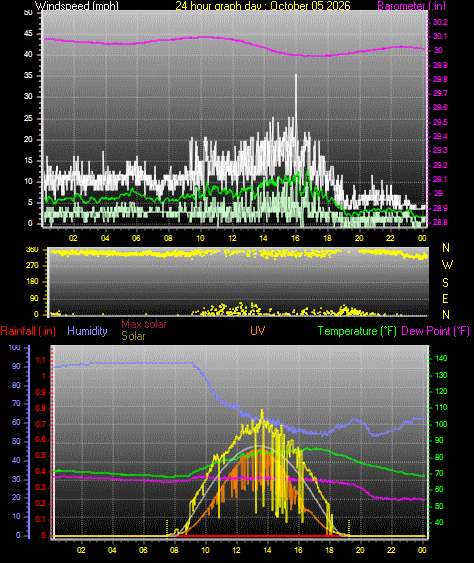Click rainfall axis value "0.7"

tap(41, 424)
